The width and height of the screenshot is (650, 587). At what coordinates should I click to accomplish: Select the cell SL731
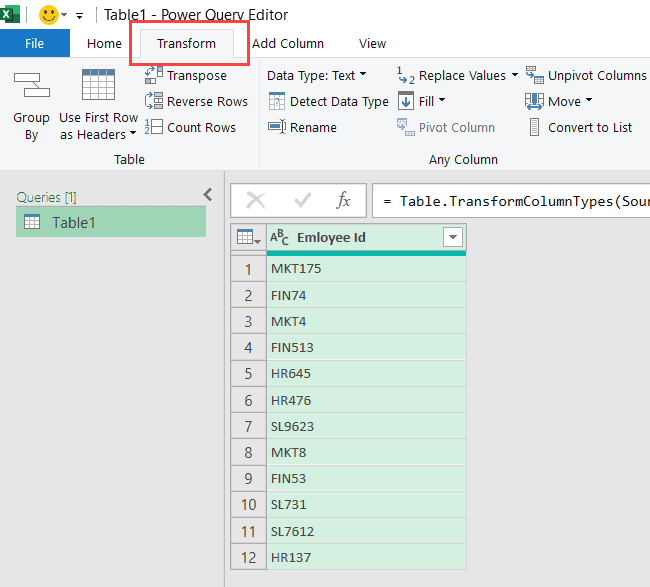click(x=366, y=505)
